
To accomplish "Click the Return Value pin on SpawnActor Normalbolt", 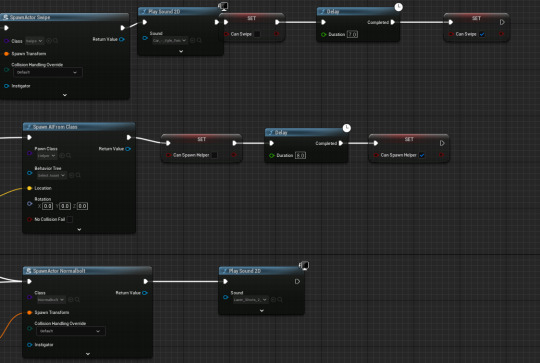I will point(145,293).
